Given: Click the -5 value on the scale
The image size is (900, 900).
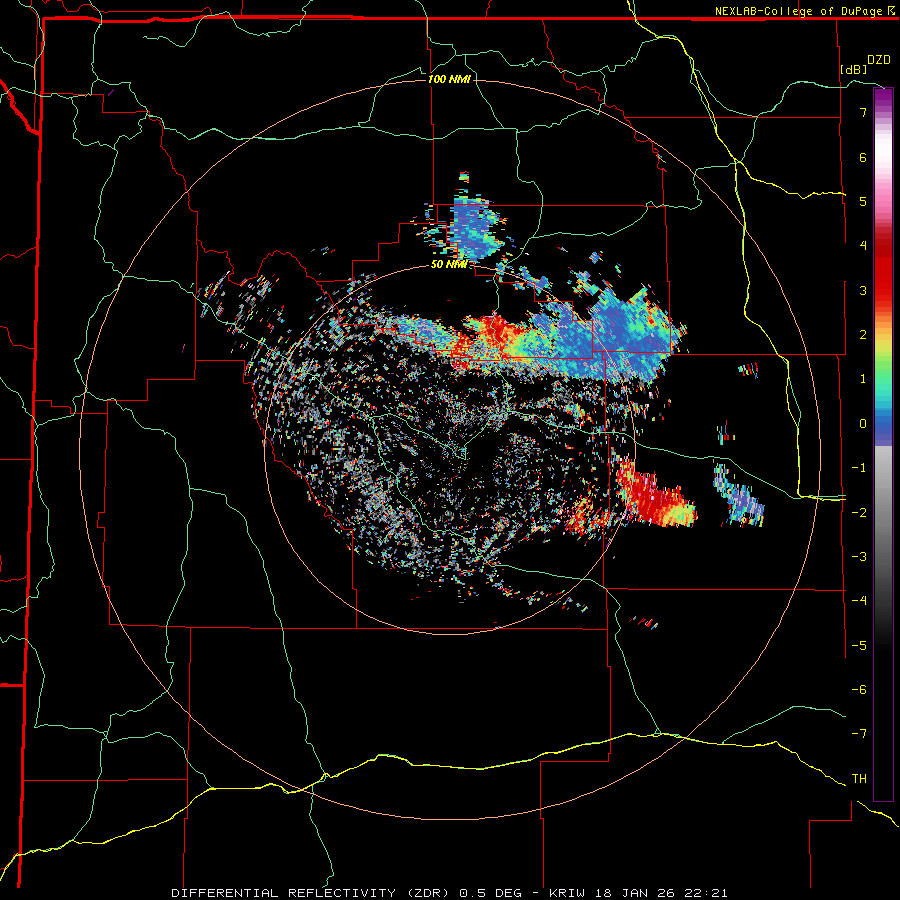Looking at the screenshot, I should click(859, 645).
